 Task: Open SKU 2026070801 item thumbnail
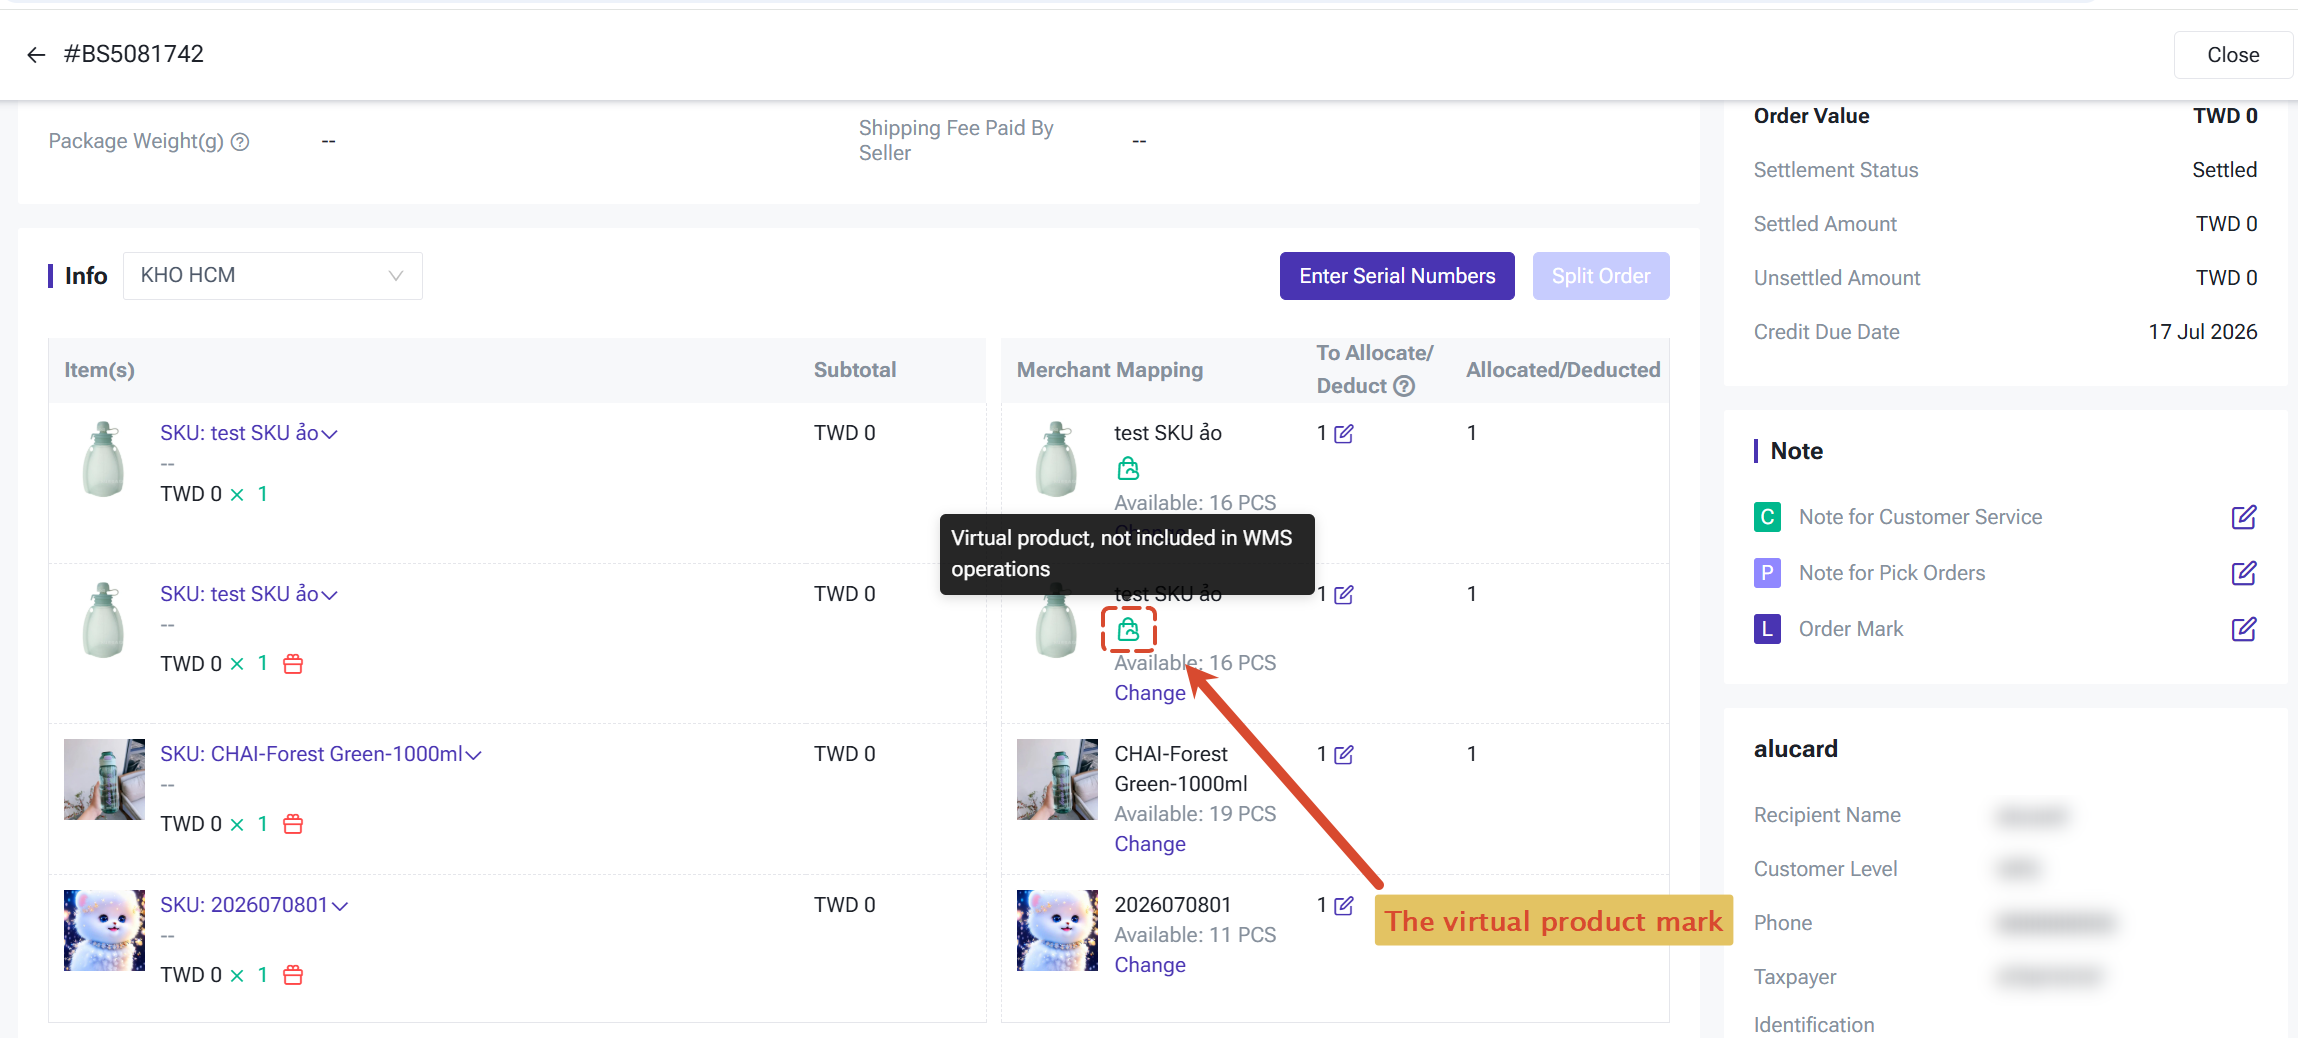pos(104,930)
